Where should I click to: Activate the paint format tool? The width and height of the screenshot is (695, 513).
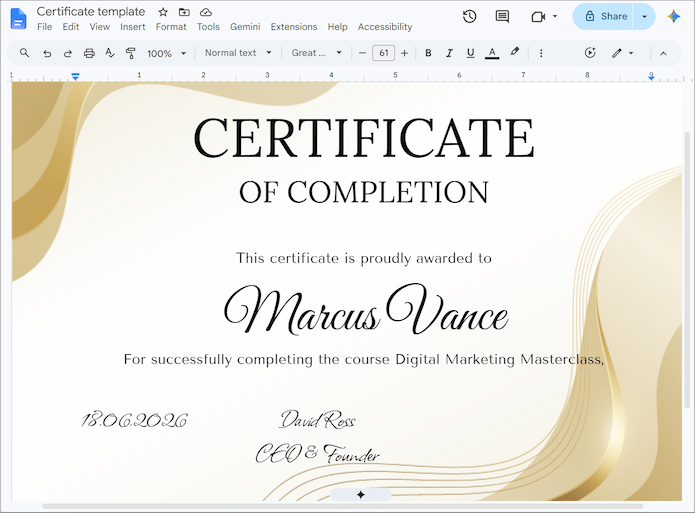(130, 54)
